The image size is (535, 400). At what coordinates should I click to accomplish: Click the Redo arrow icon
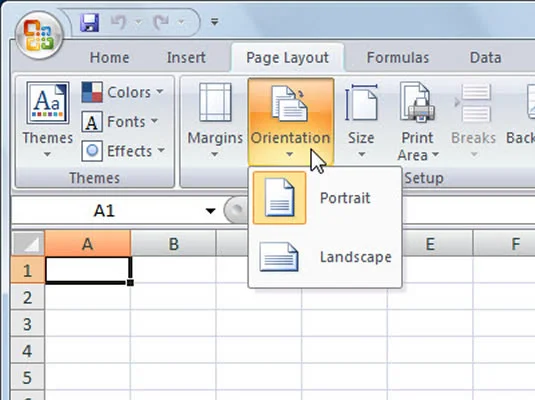coord(161,23)
